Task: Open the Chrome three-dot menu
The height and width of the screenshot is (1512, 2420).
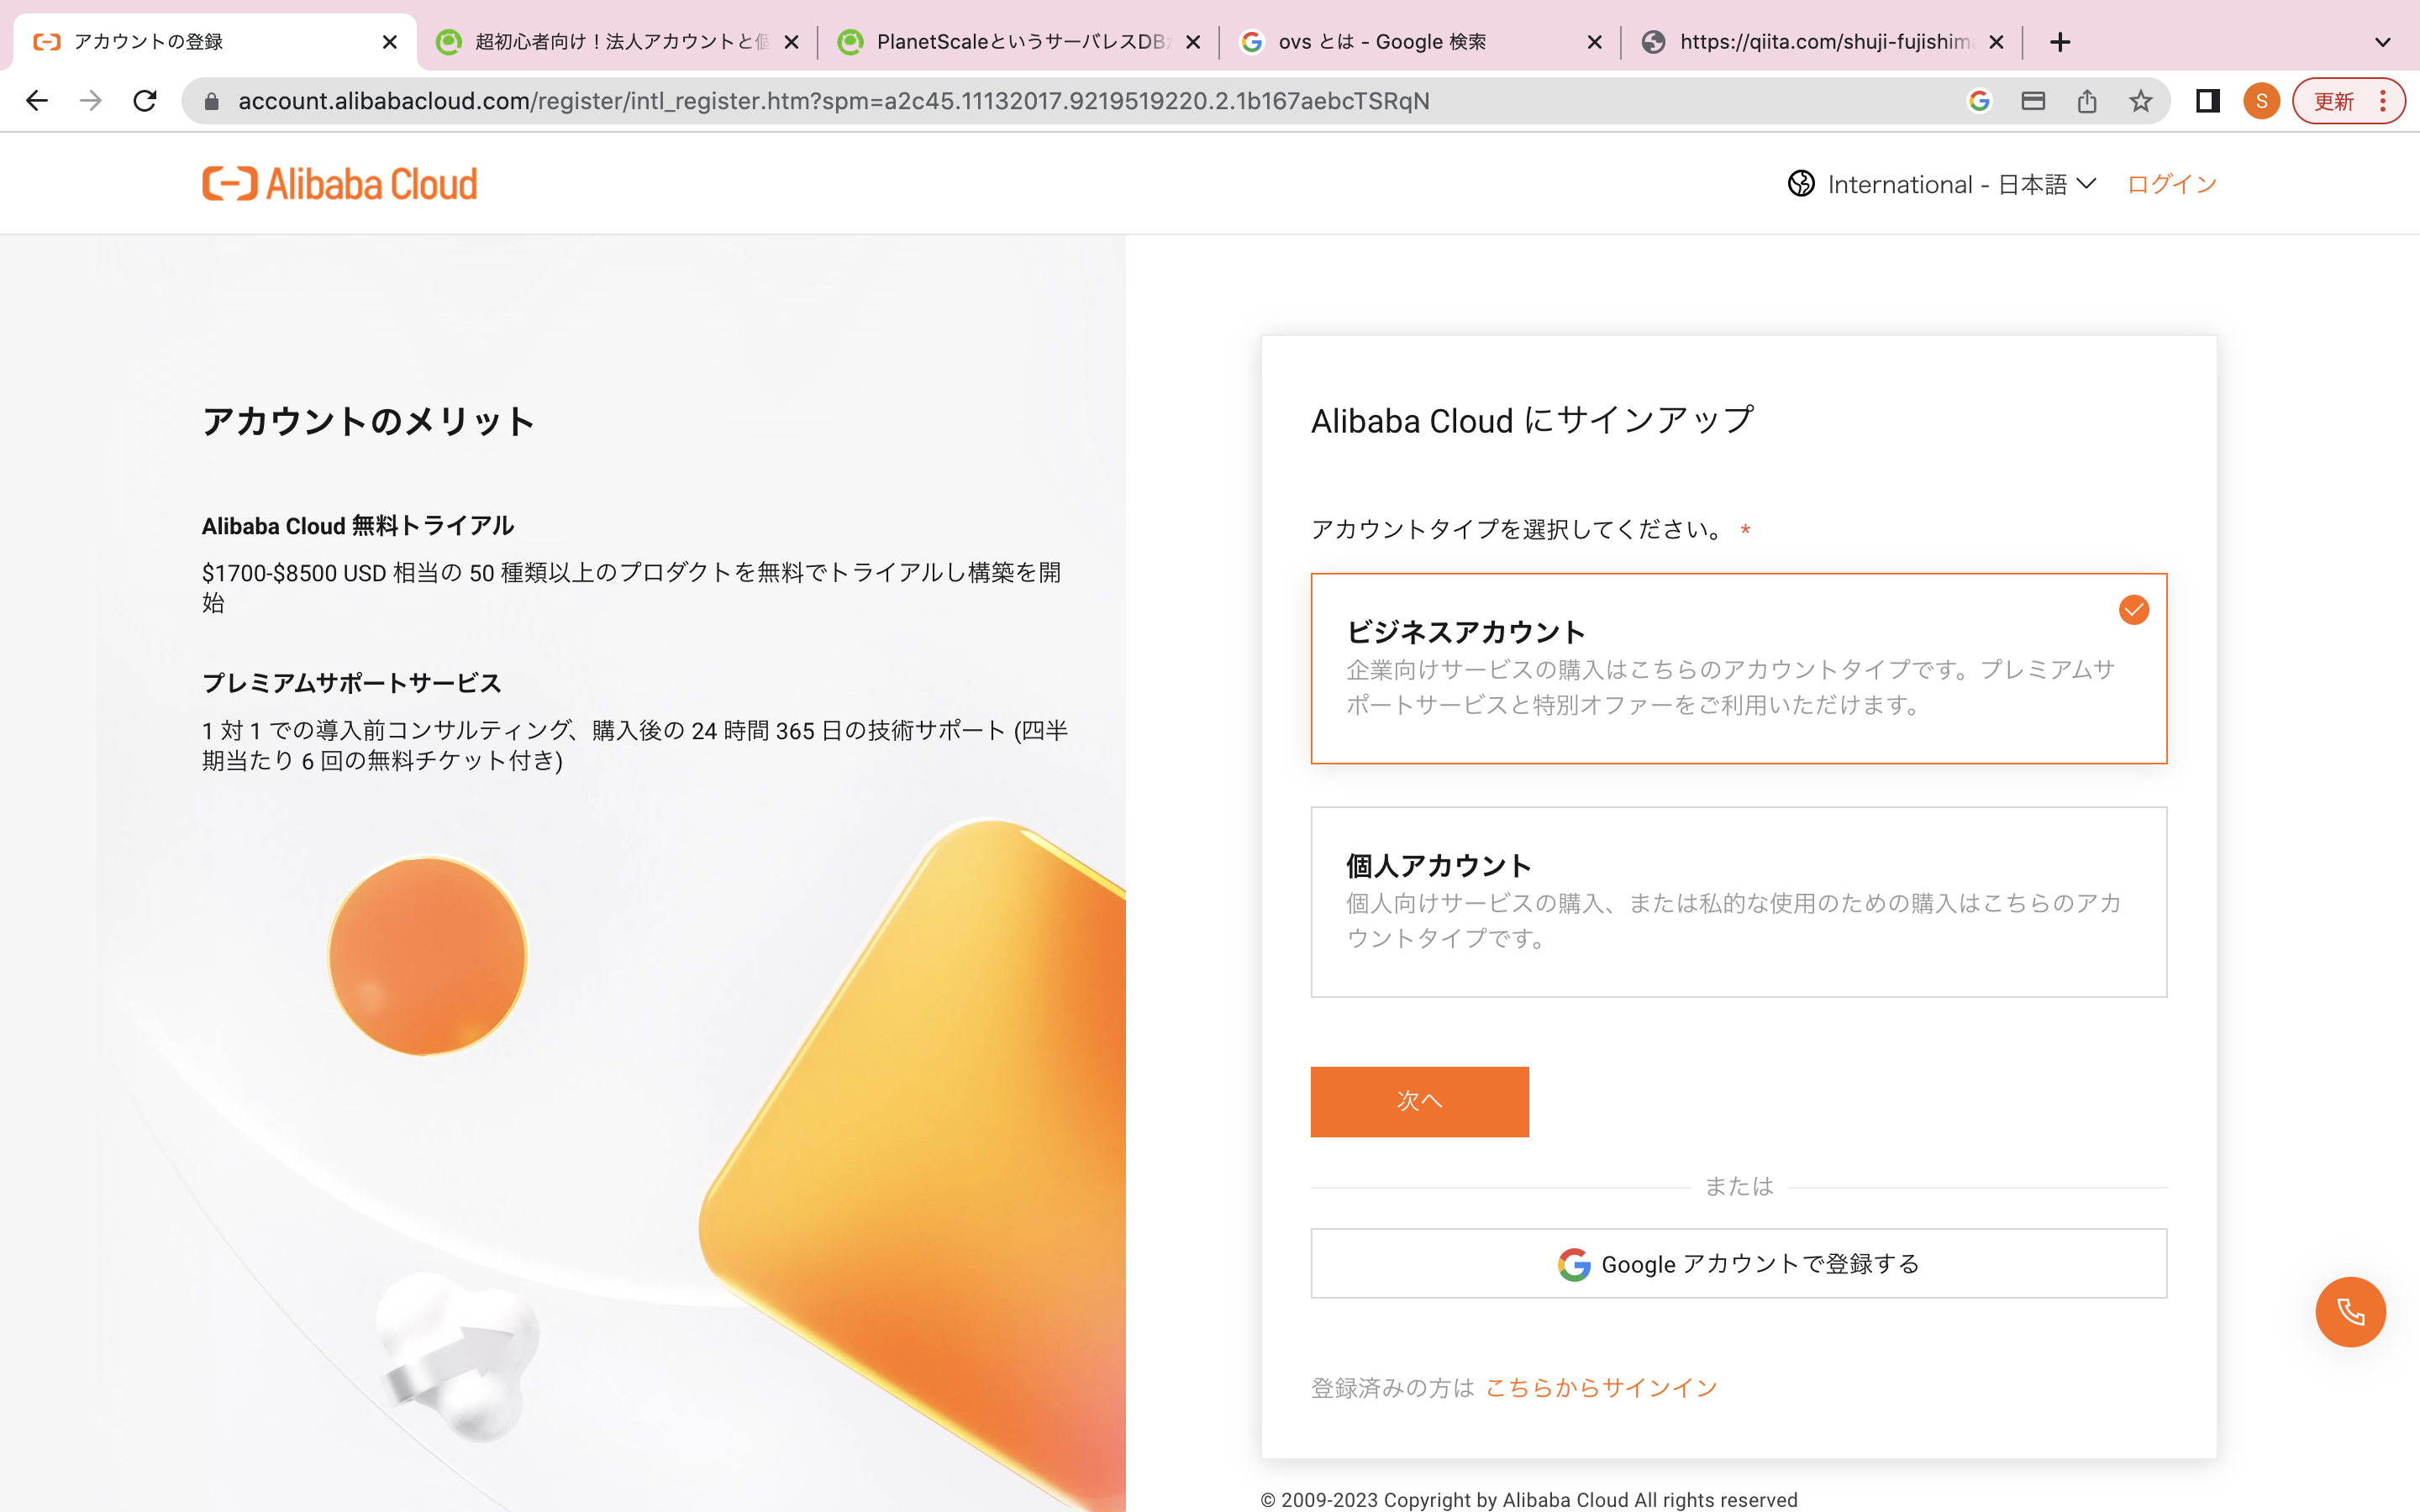Action: click(2383, 101)
